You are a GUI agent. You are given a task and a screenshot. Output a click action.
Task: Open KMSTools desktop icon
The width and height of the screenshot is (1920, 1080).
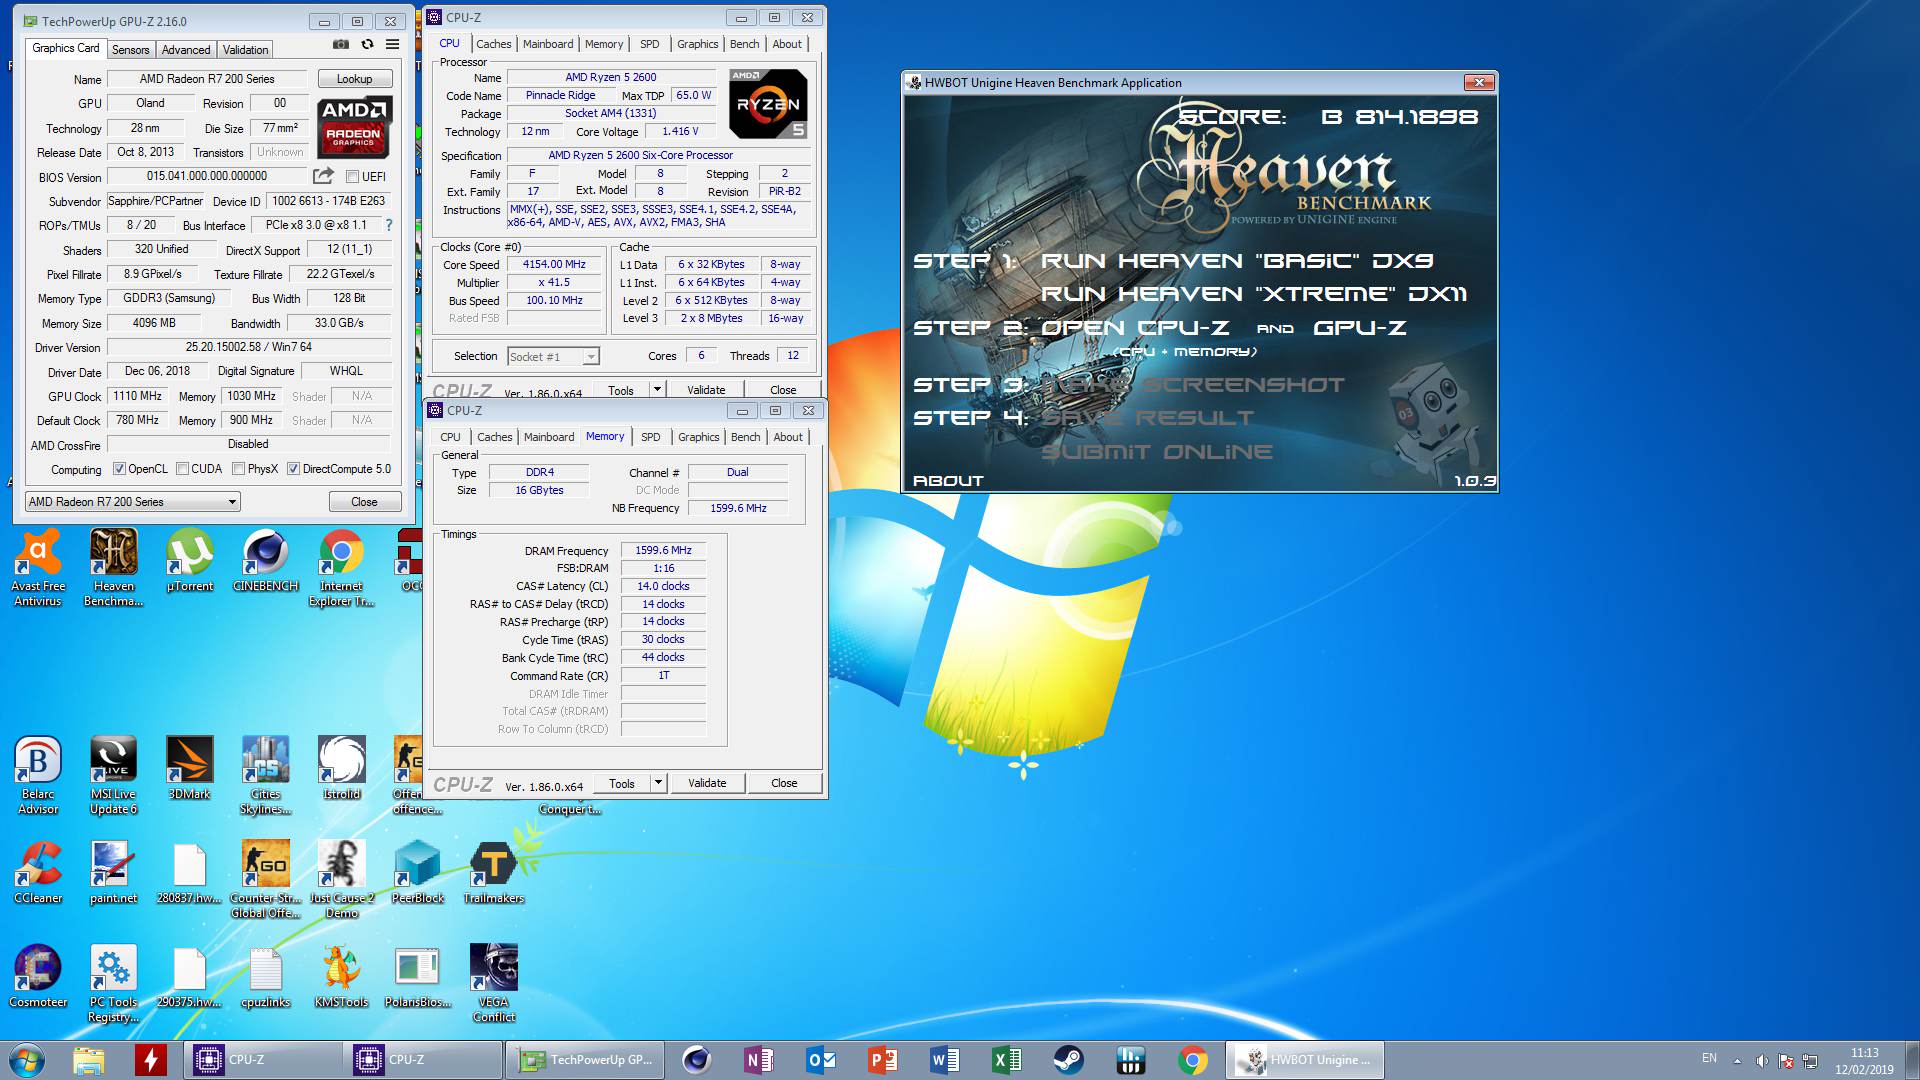[342, 976]
